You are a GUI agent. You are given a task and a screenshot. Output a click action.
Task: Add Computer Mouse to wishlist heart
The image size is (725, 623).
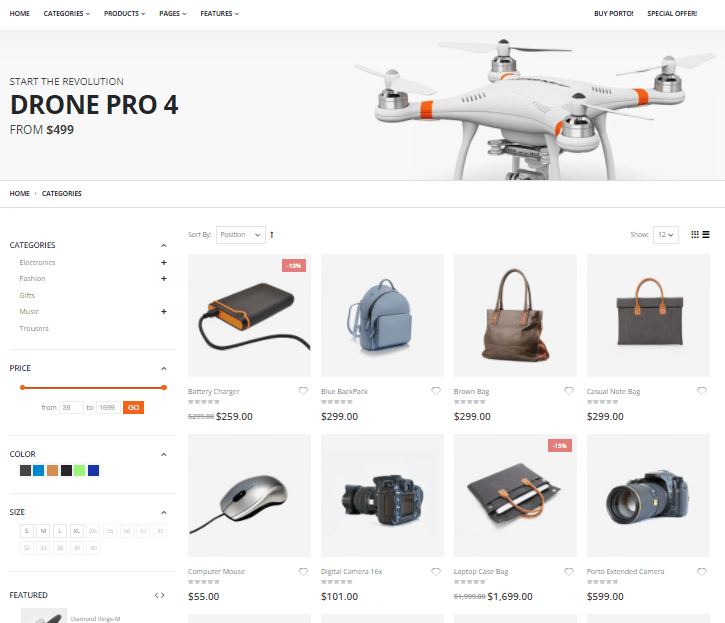[303, 571]
